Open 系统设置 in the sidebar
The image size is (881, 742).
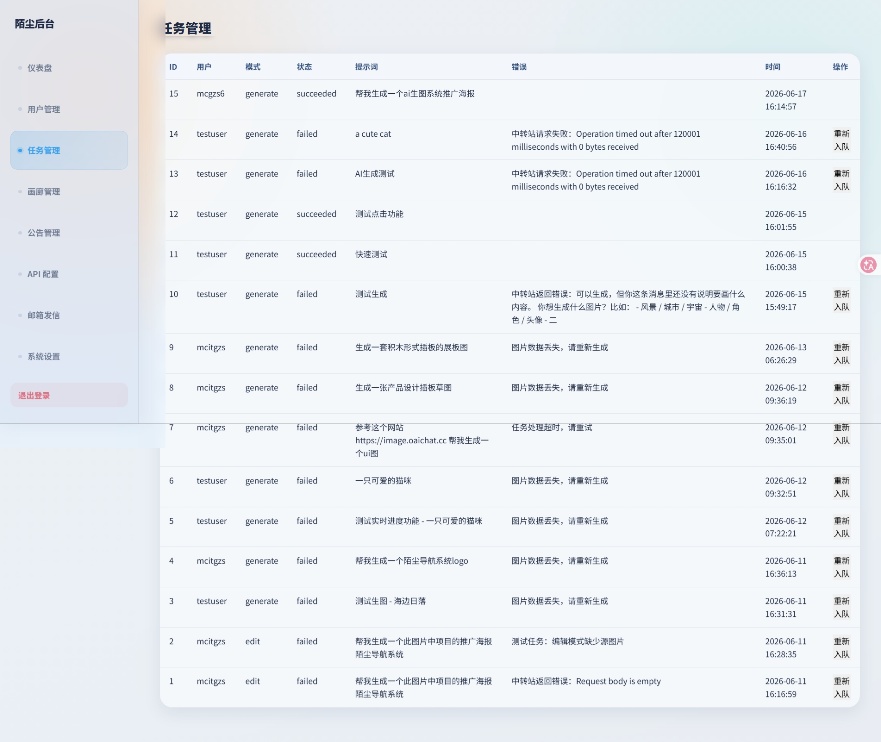pyautogui.click(x=69, y=356)
